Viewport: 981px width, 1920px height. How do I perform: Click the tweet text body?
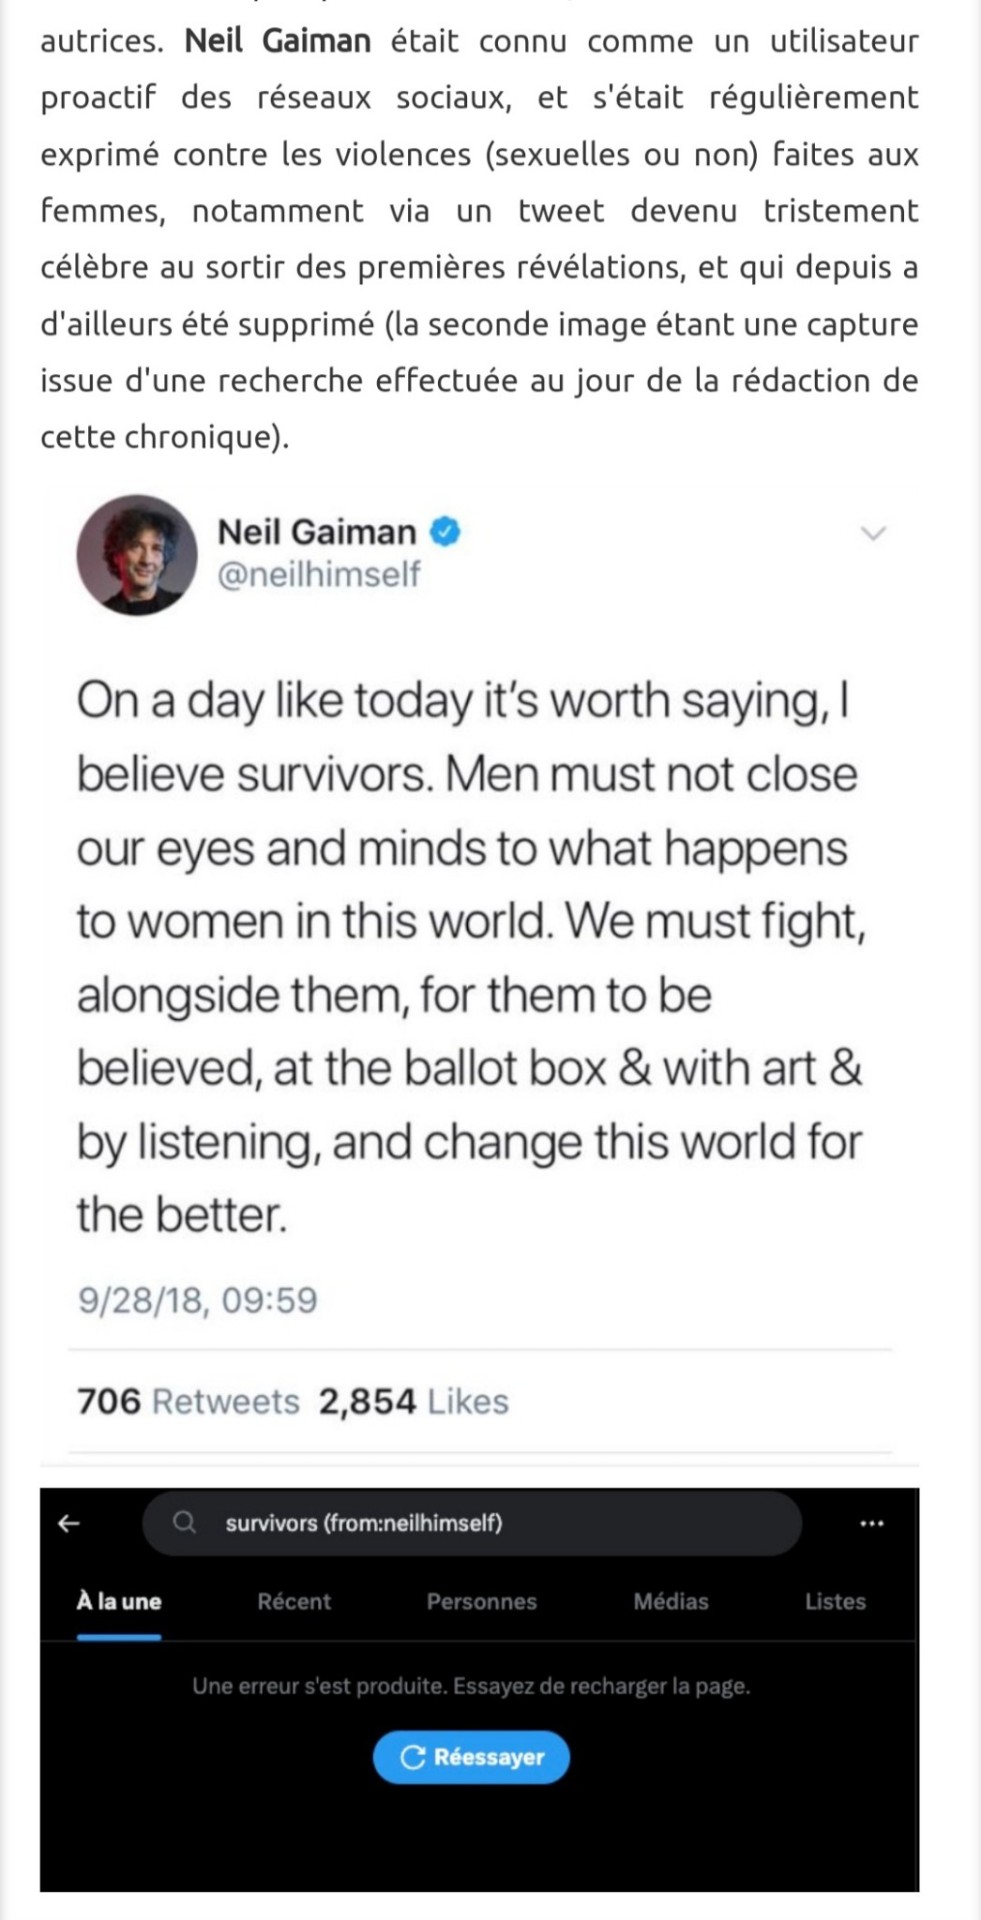click(x=470, y=958)
